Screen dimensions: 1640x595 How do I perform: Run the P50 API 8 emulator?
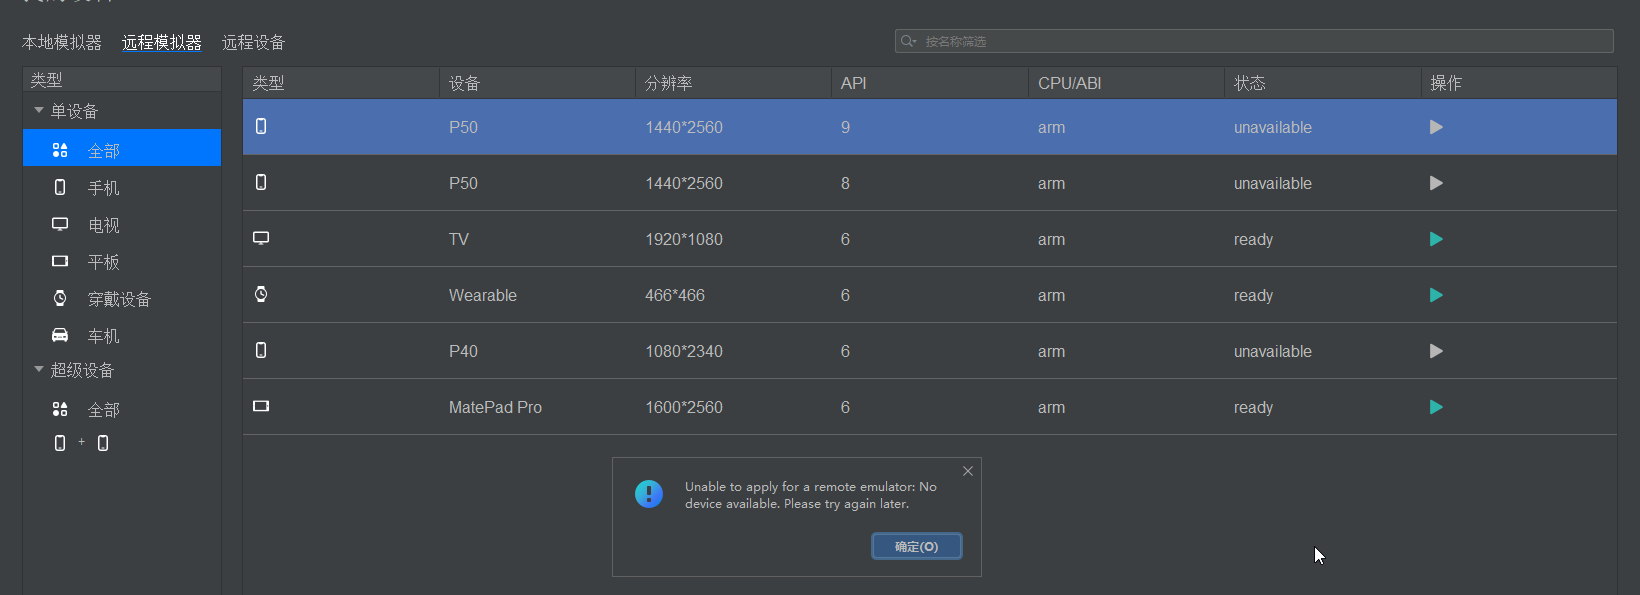[1436, 183]
